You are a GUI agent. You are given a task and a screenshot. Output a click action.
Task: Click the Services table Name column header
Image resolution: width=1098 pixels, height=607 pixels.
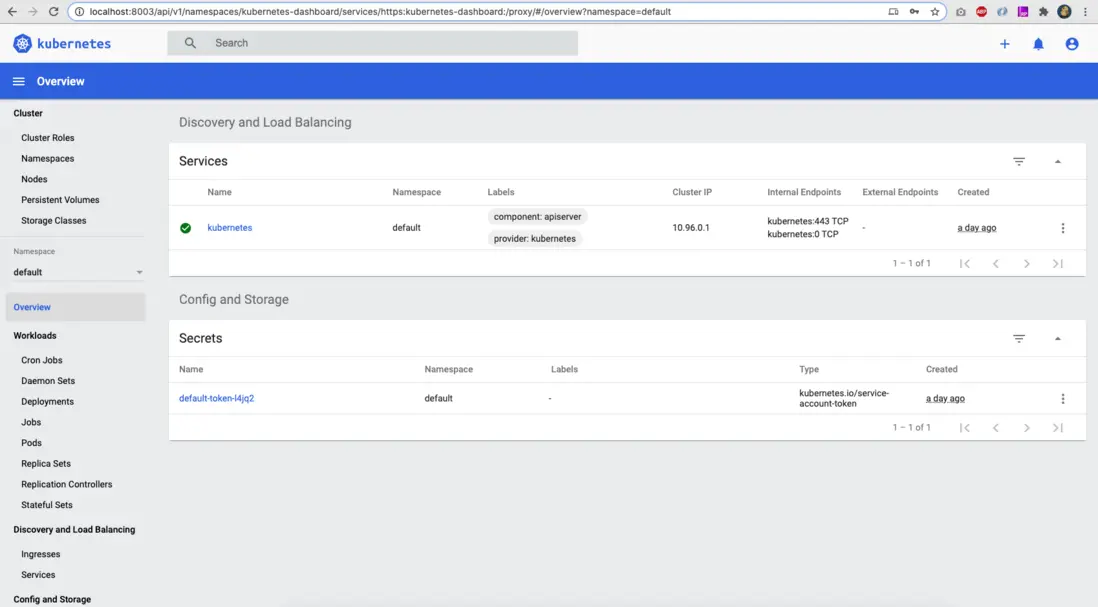(x=219, y=193)
